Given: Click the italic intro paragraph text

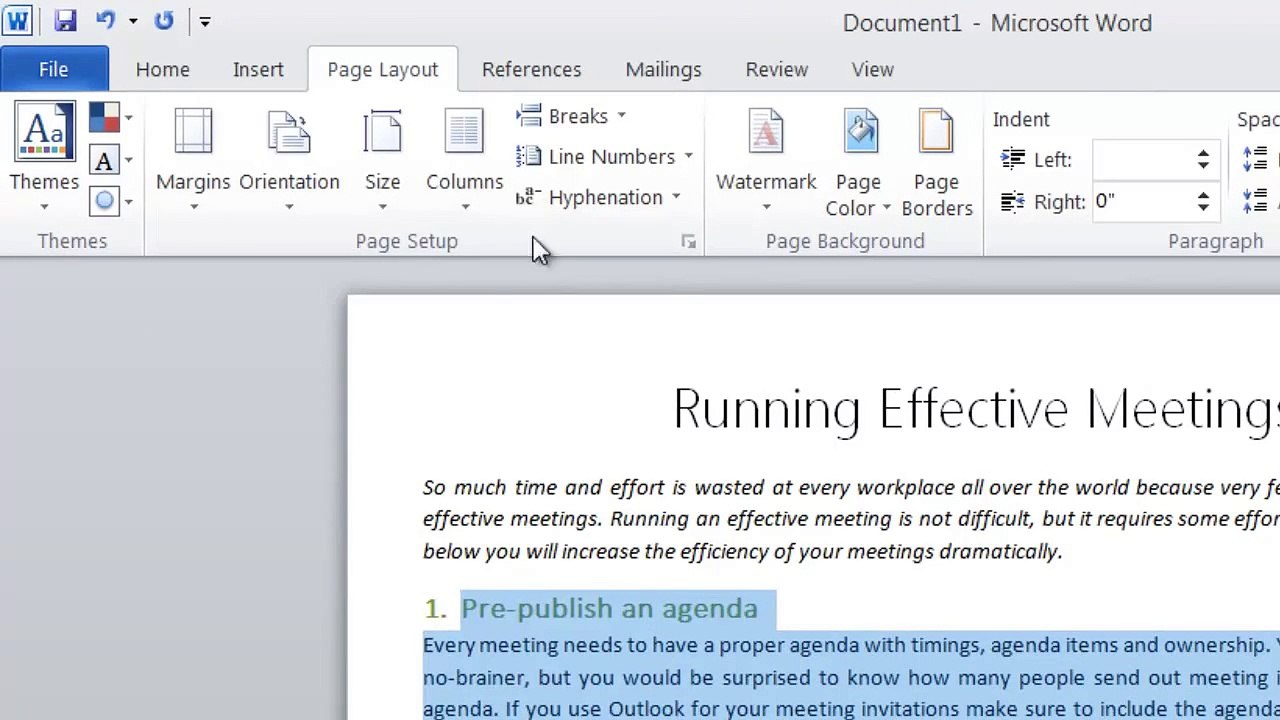Looking at the screenshot, I should tap(851, 519).
